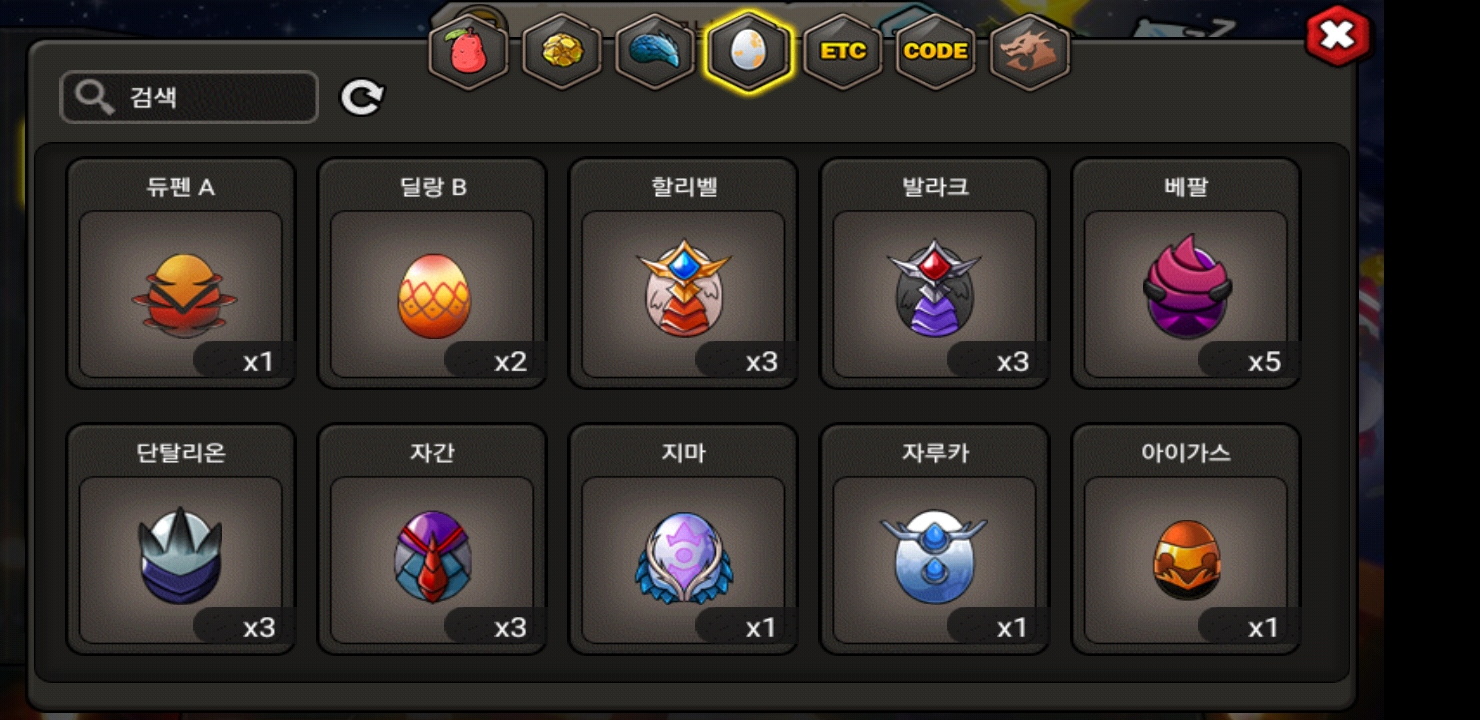Select the 듀펜 A egg

pyautogui.click(x=181, y=273)
